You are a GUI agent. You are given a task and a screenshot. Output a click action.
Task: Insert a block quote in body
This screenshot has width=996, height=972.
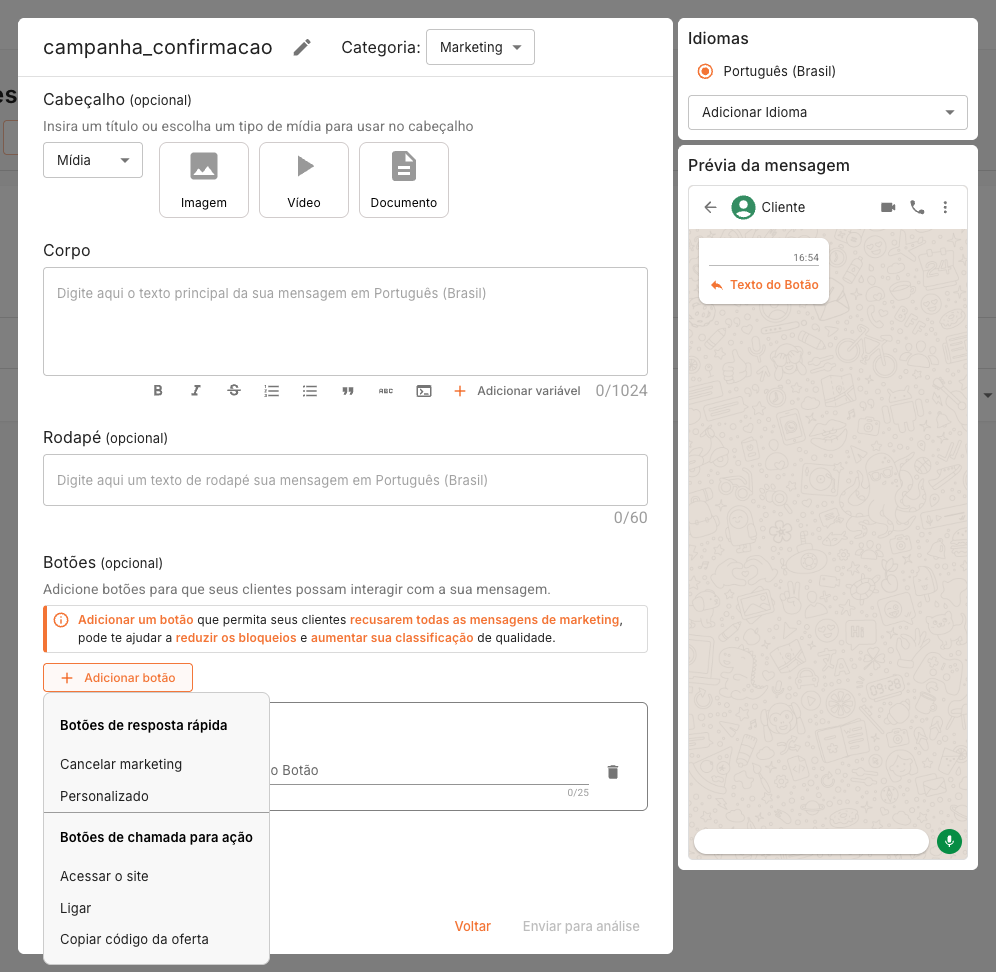point(348,391)
